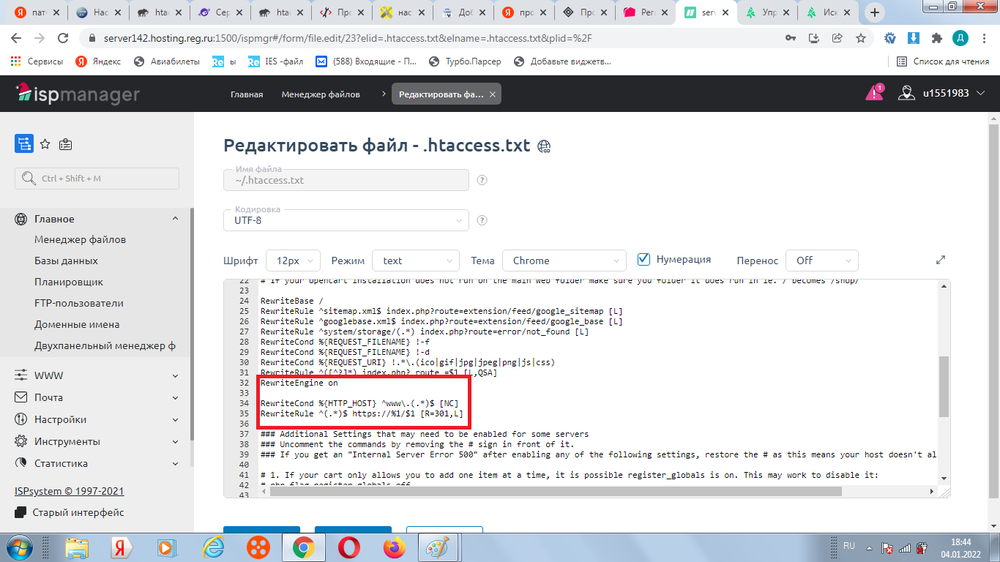
Task: Click the help icon next to file name
Action: (482, 180)
